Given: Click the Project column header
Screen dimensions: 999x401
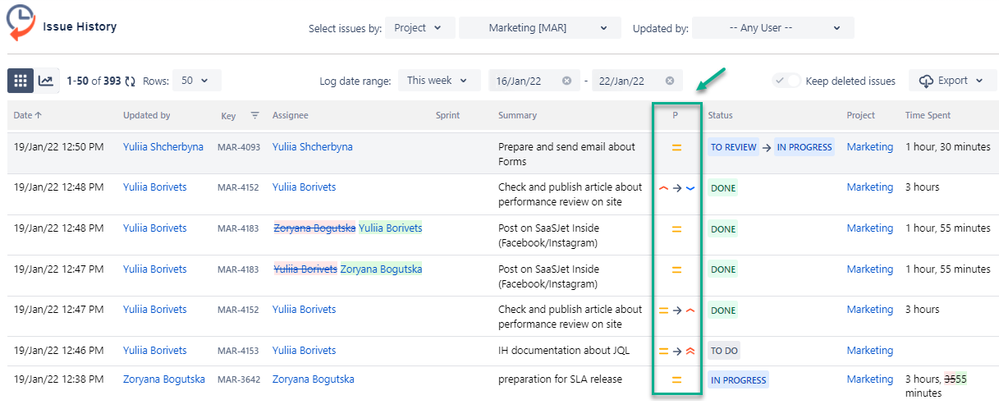Looking at the screenshot, I should point(861,115).
